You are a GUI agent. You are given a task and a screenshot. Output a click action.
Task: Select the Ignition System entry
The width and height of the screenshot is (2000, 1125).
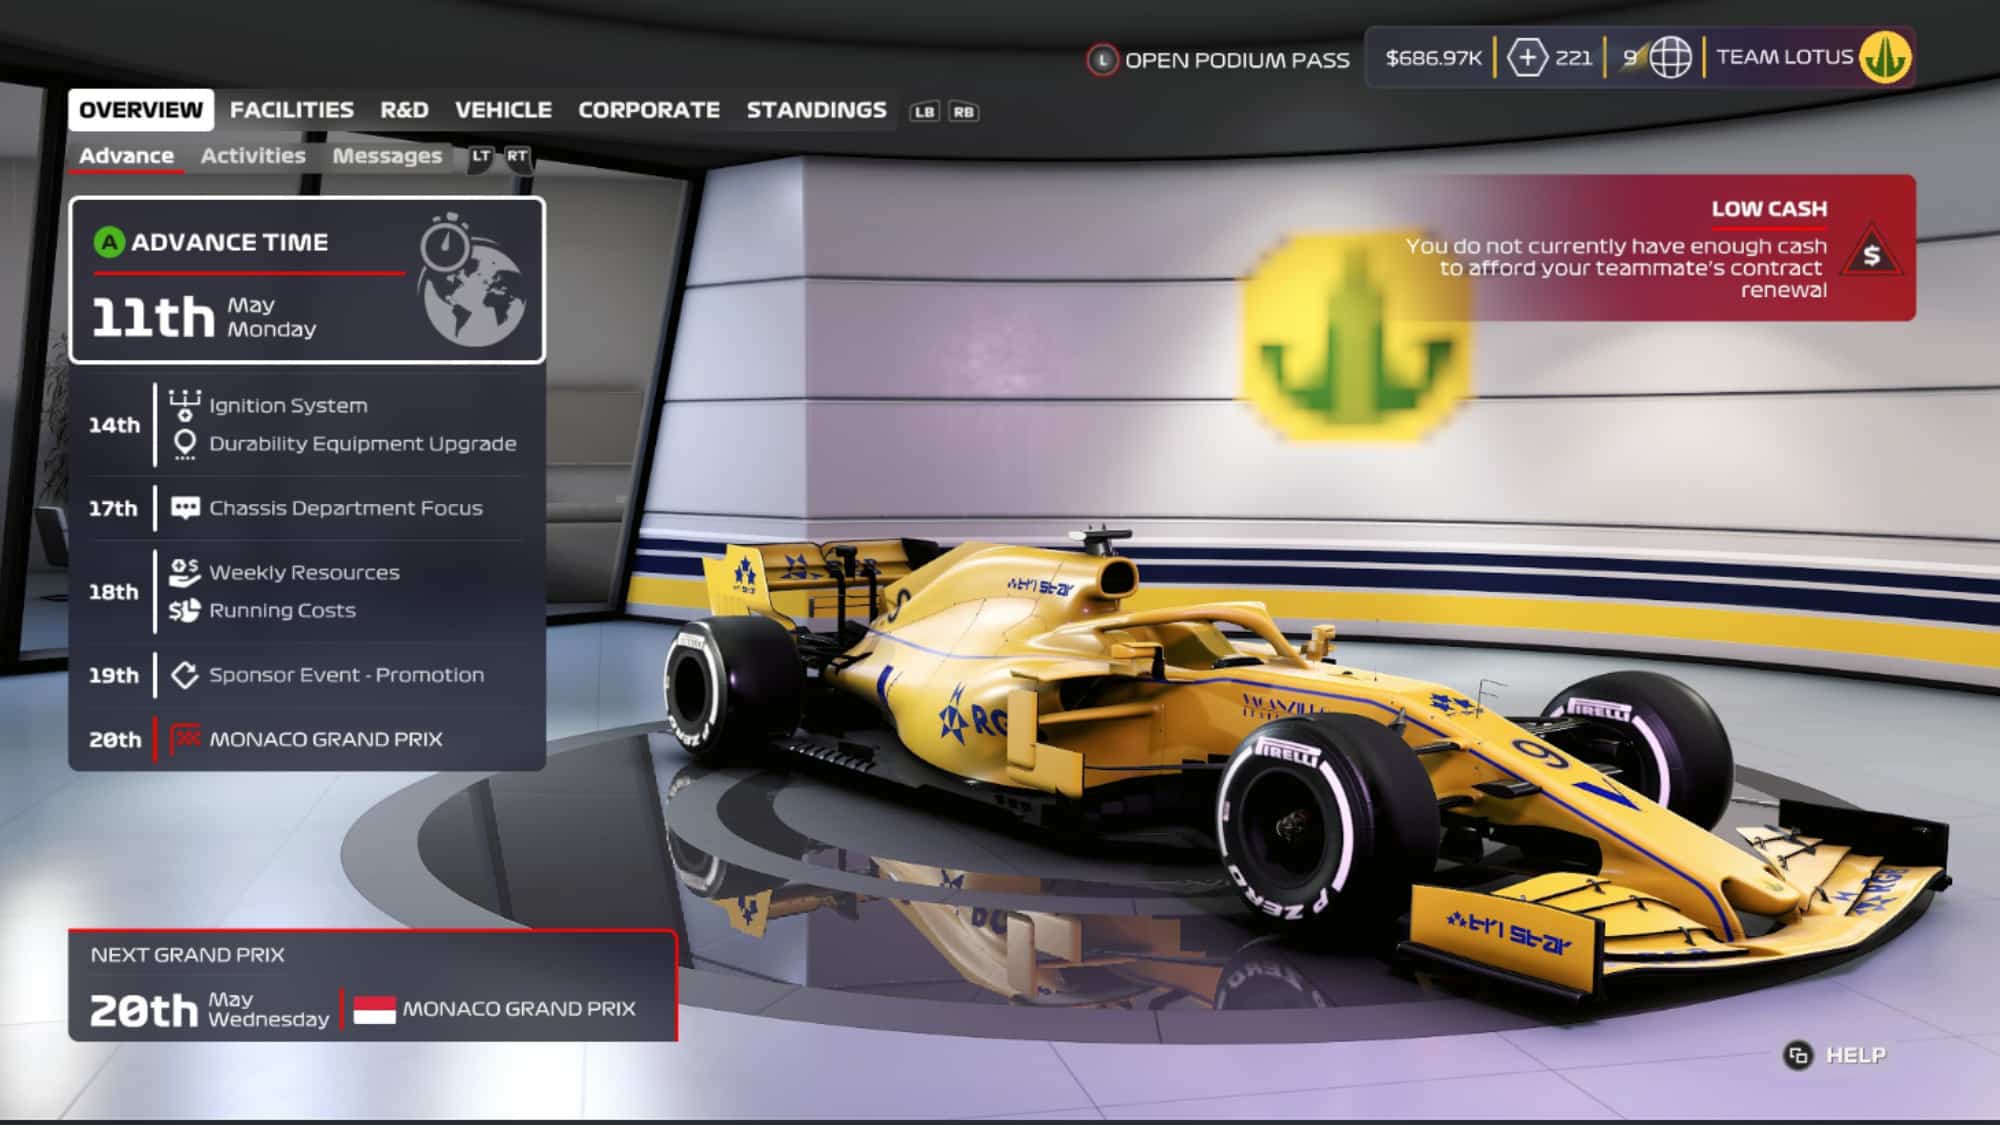pyautogui.click(x=288, y=405)
